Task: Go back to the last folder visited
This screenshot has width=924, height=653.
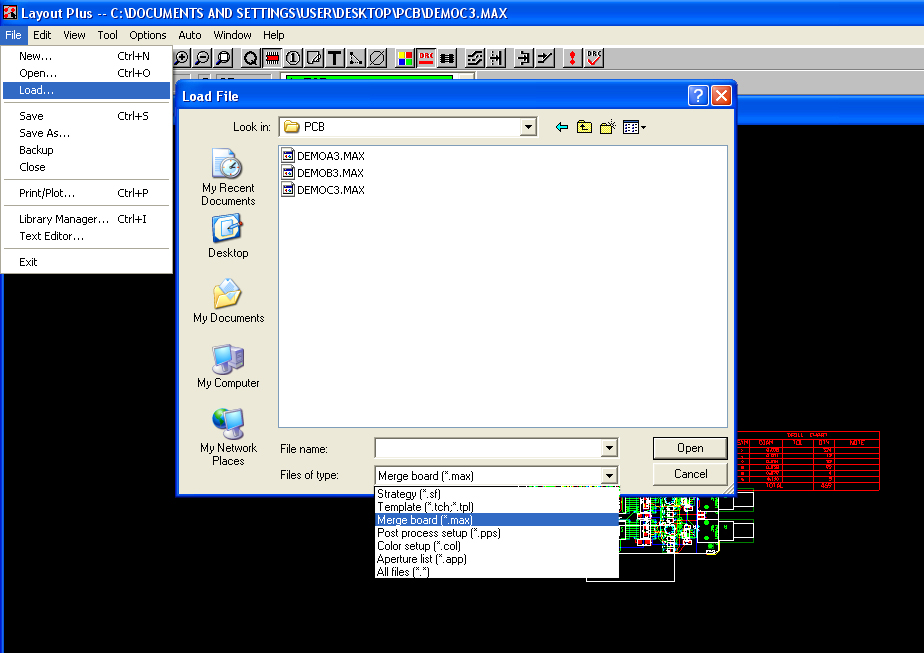Action: pos(562,127)
